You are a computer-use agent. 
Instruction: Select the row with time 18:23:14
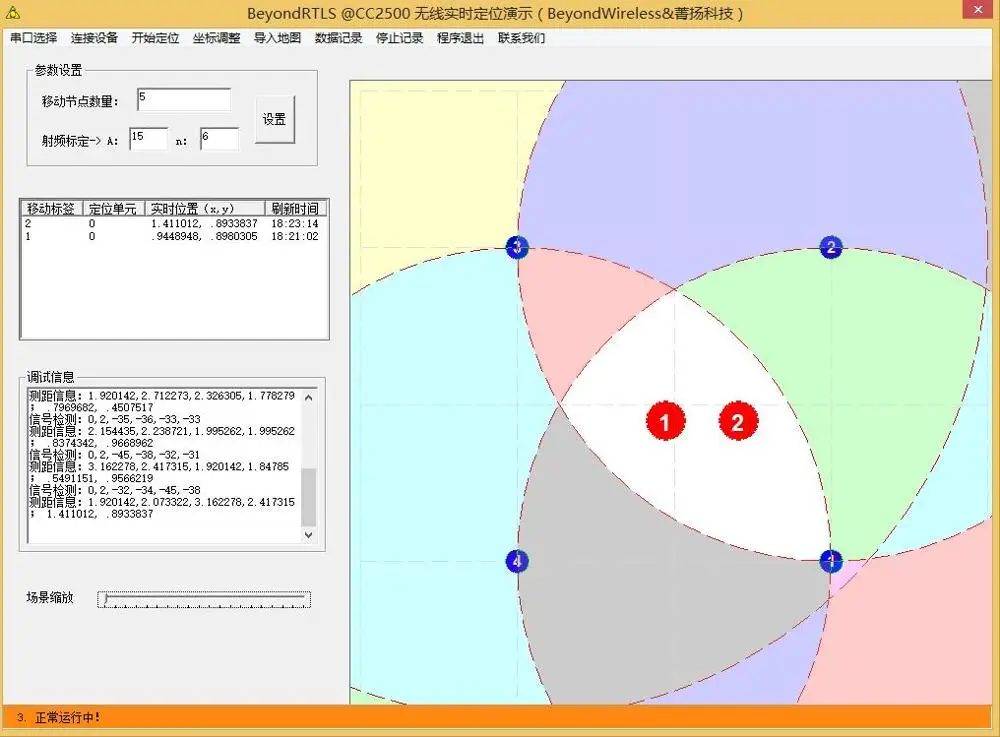(173, 224)
